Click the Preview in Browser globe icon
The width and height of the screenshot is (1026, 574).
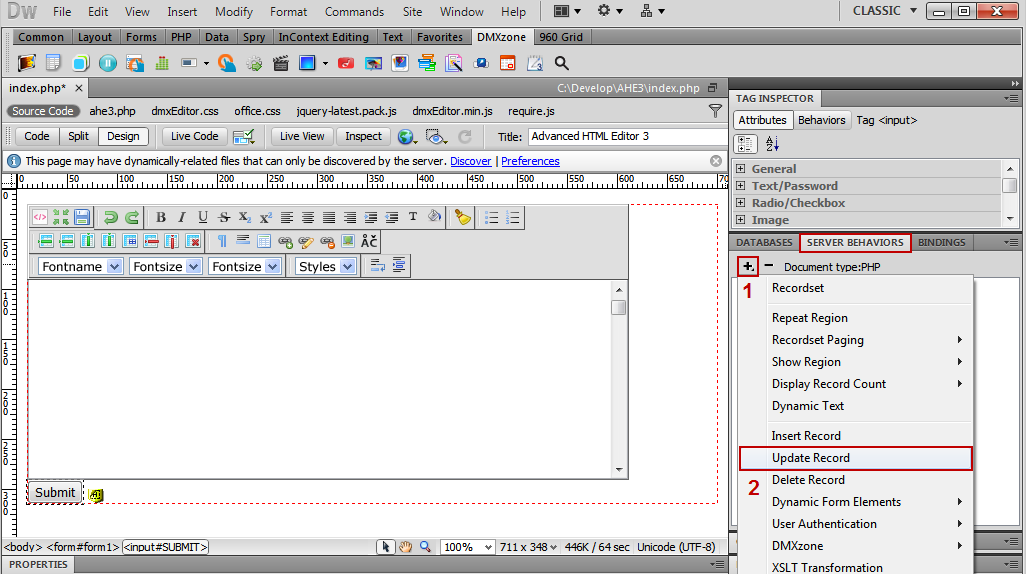407,136
